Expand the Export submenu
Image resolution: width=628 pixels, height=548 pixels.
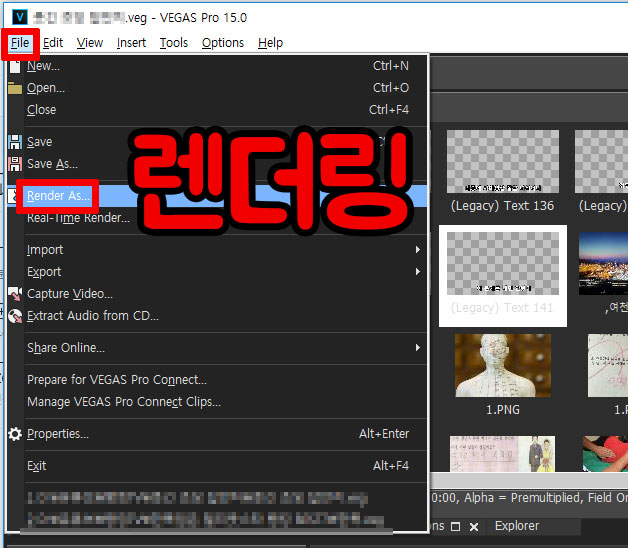tap(217, 272)
